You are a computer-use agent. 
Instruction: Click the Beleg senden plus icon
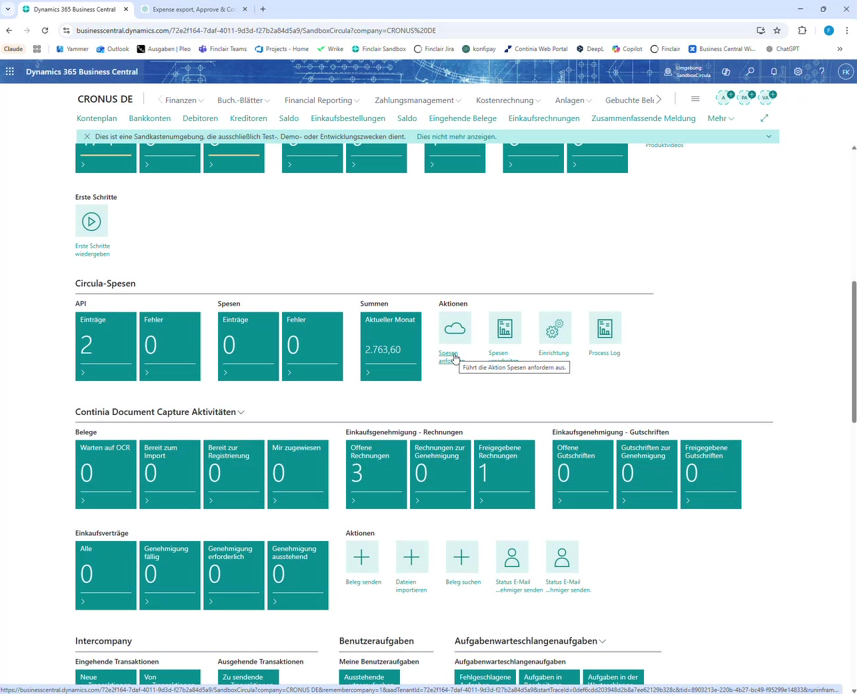tap(361, 557)
